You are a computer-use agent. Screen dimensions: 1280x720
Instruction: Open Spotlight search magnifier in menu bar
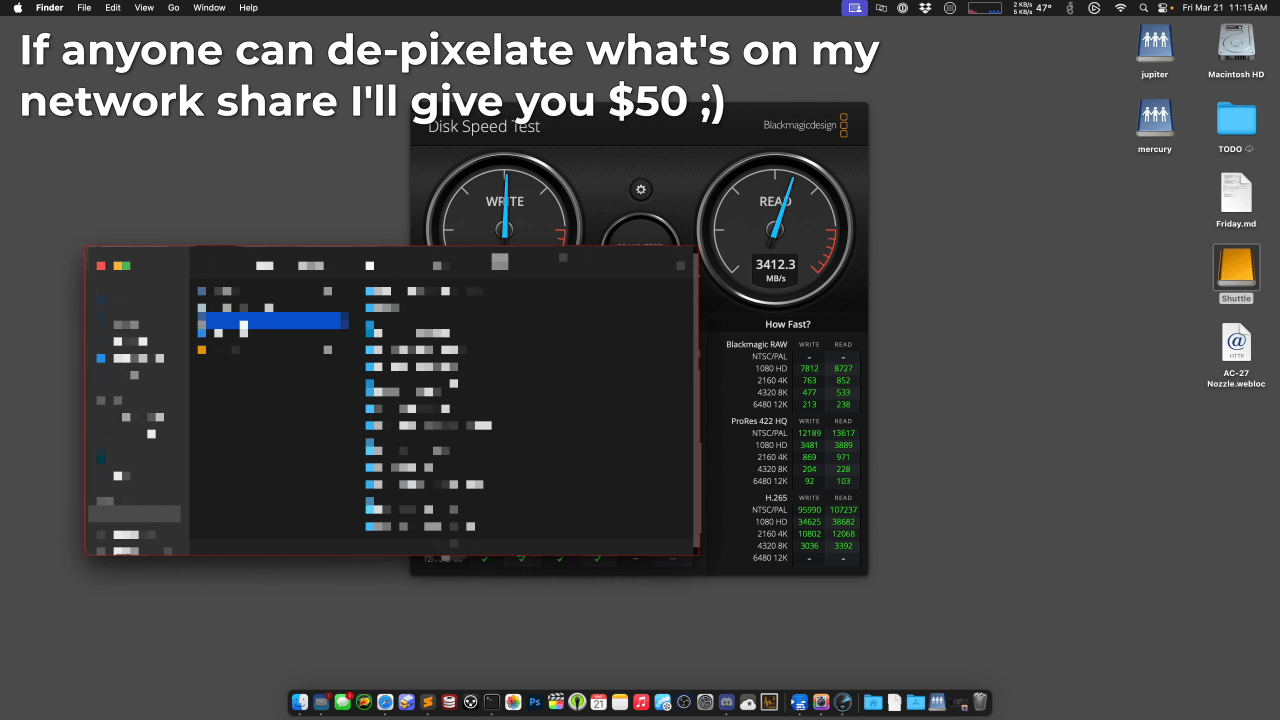coord(1143,7)
